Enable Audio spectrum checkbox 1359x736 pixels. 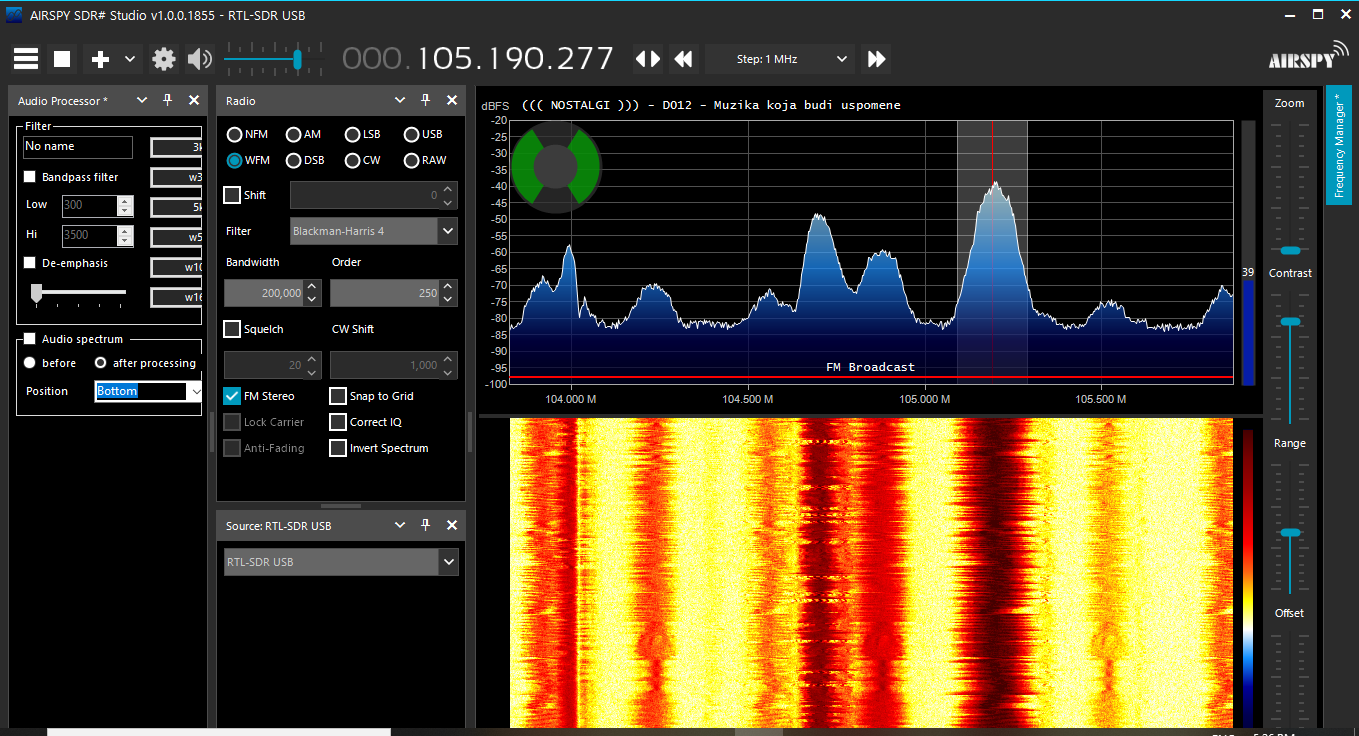tap(30, 339)
